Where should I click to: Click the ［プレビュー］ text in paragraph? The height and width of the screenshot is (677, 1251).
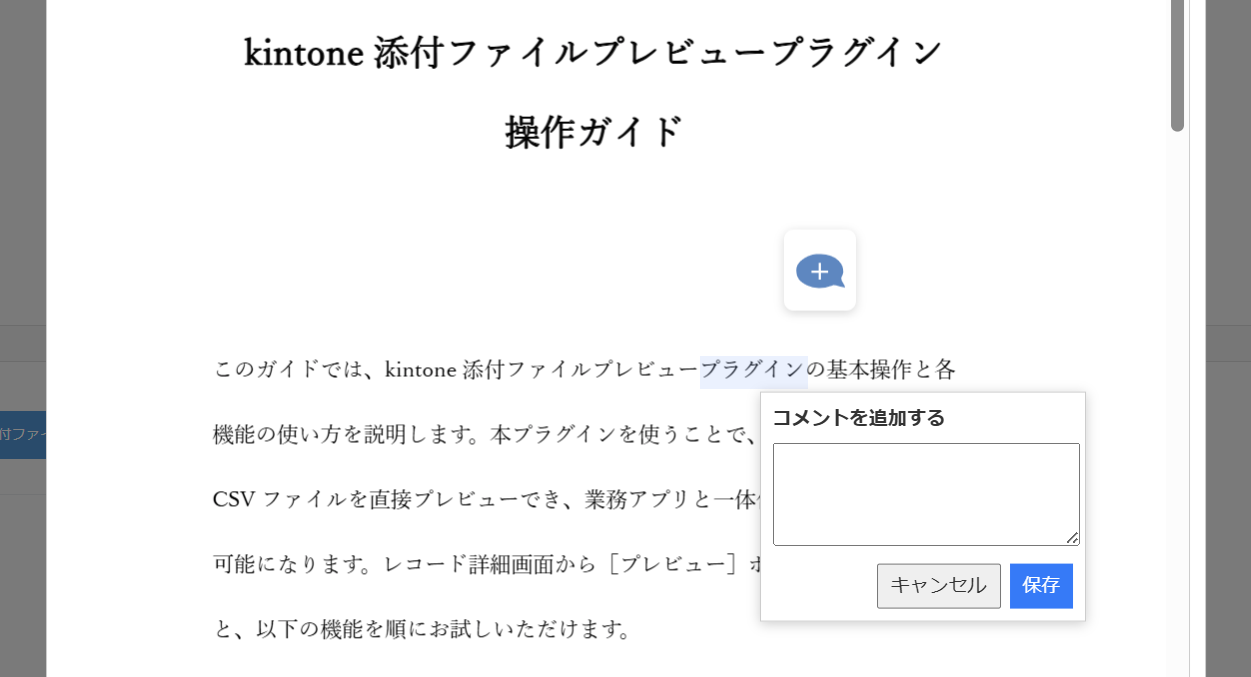point(677,564)
